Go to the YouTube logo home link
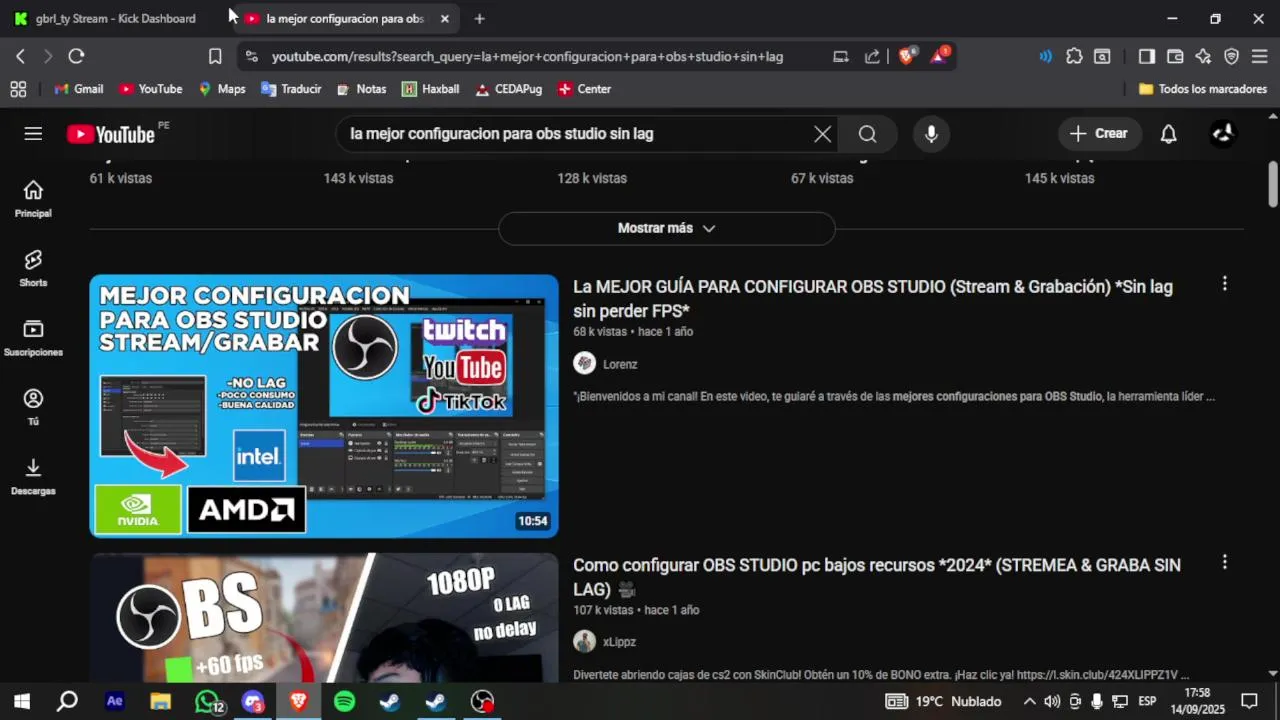 111,134
